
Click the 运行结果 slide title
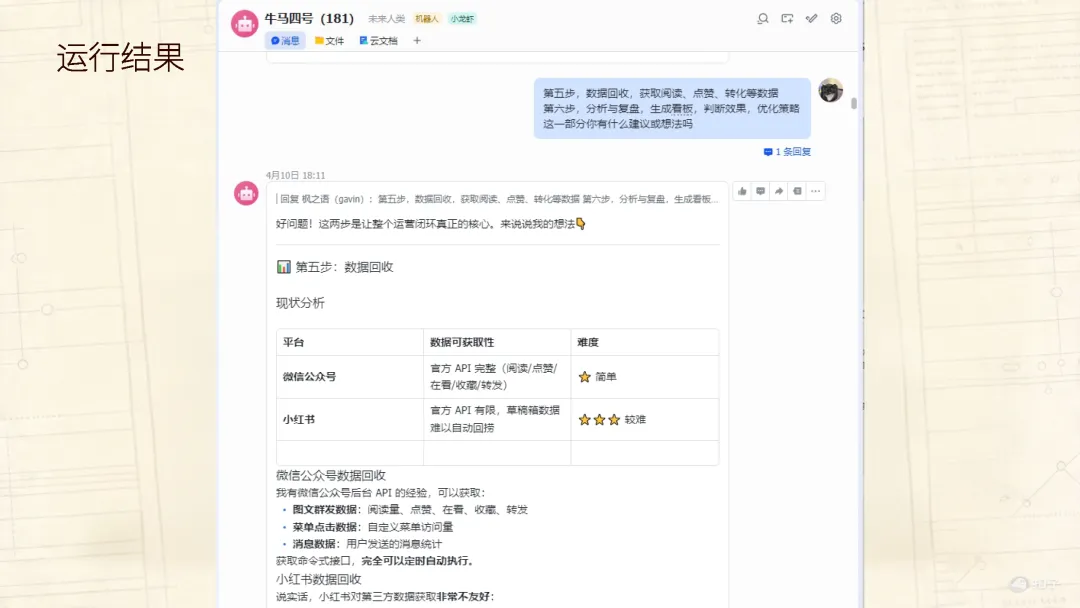click(x=121, y=57)
